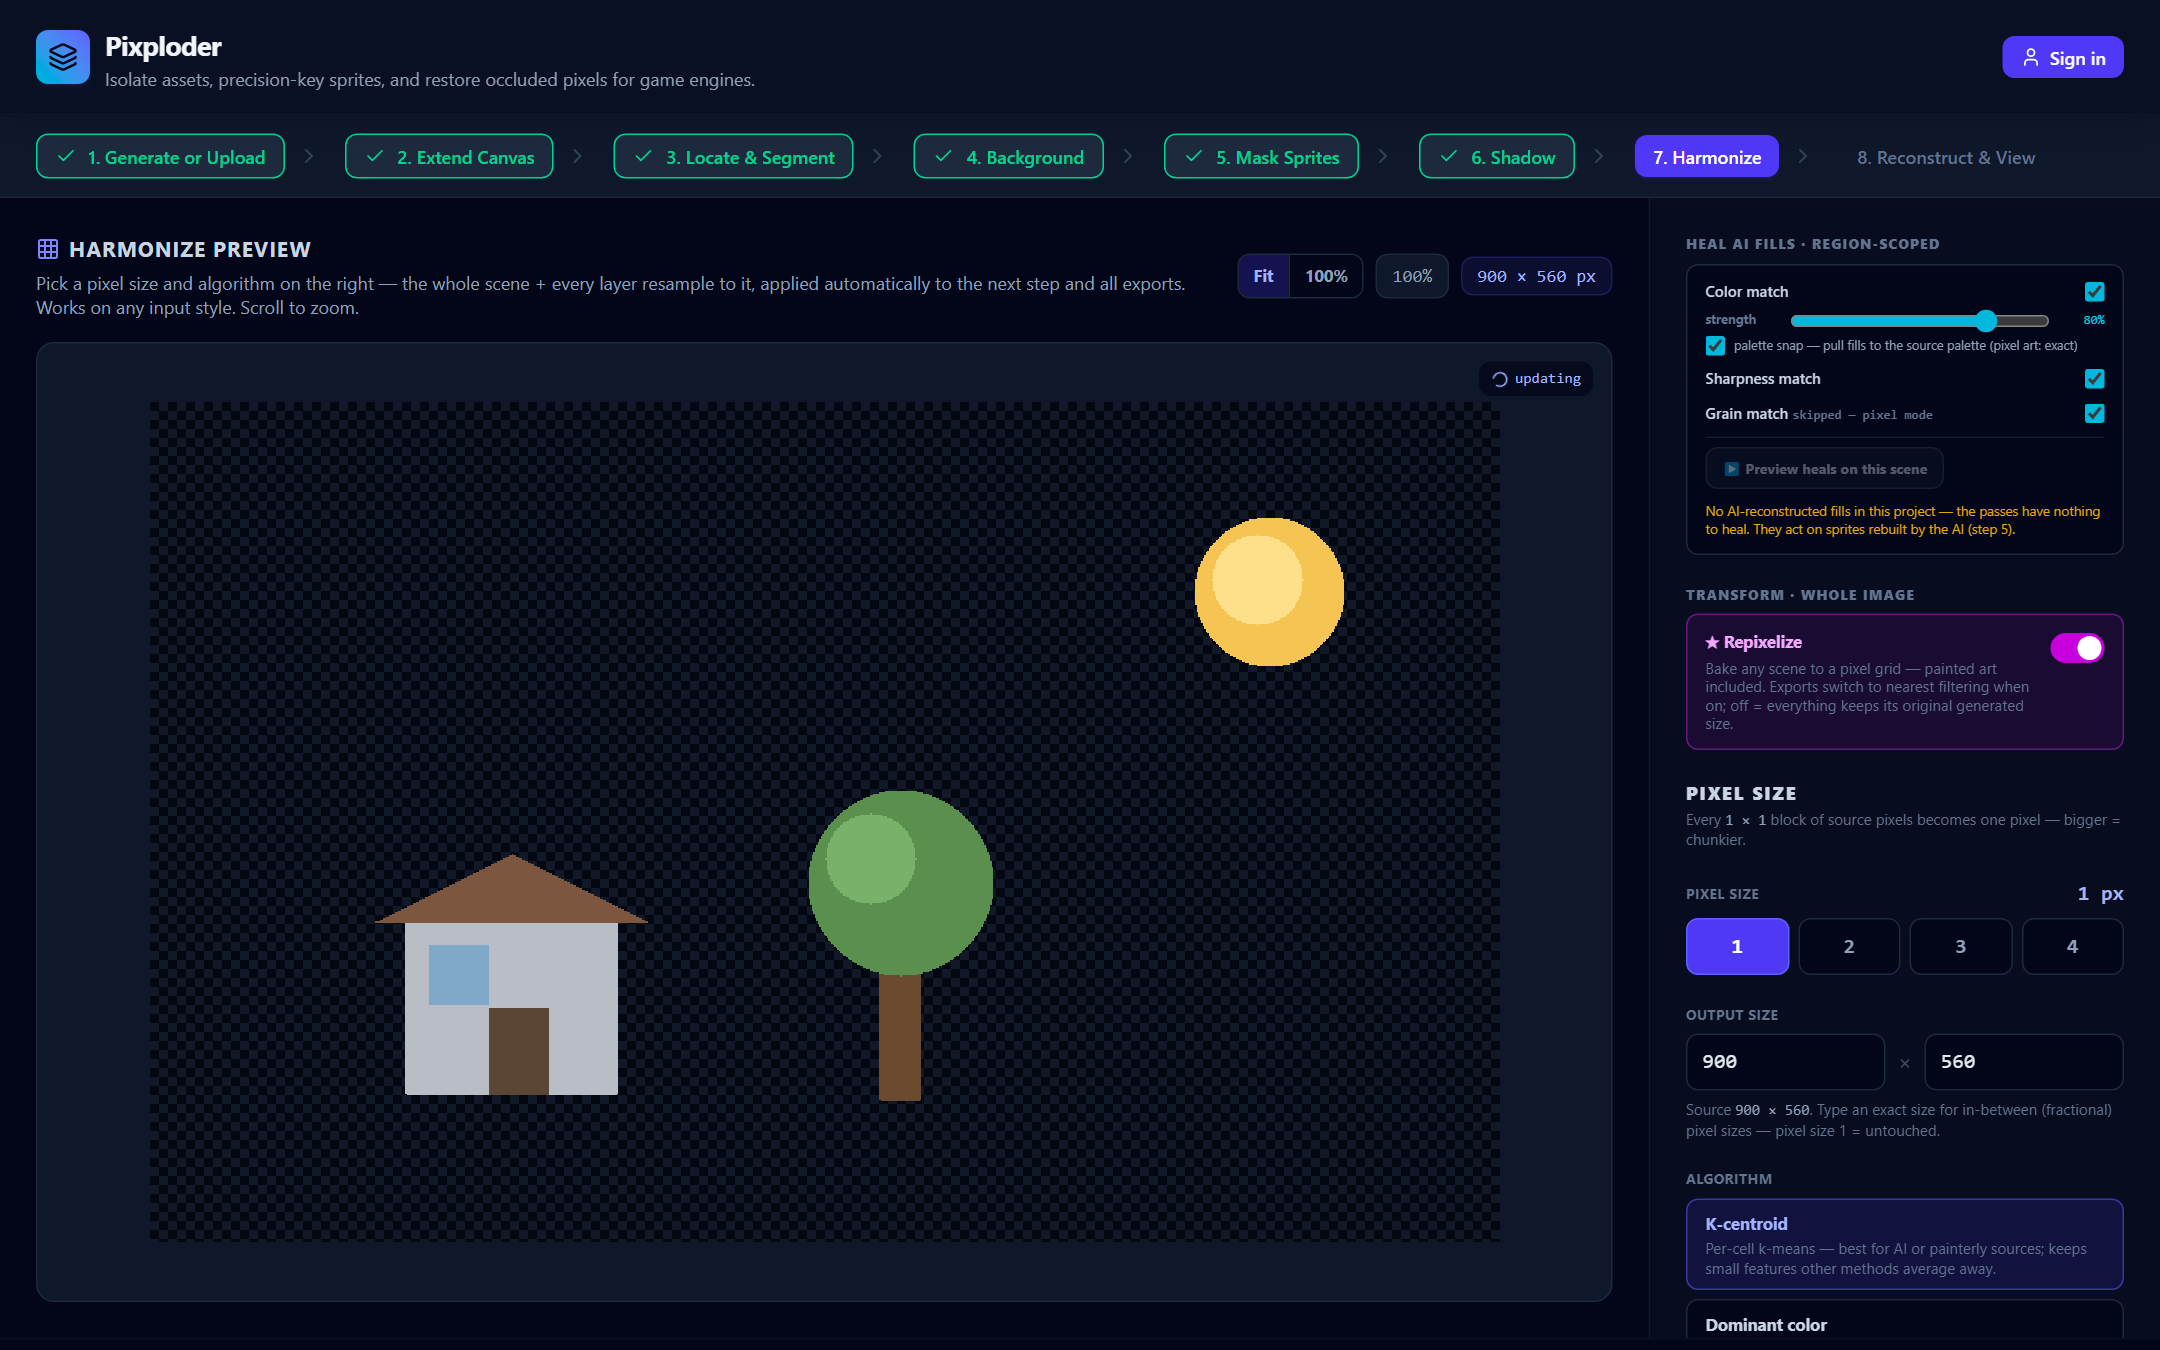Click chevron after Locate & Segment step
Viewport: 2160px width, 1350px height.
[877, 156]
